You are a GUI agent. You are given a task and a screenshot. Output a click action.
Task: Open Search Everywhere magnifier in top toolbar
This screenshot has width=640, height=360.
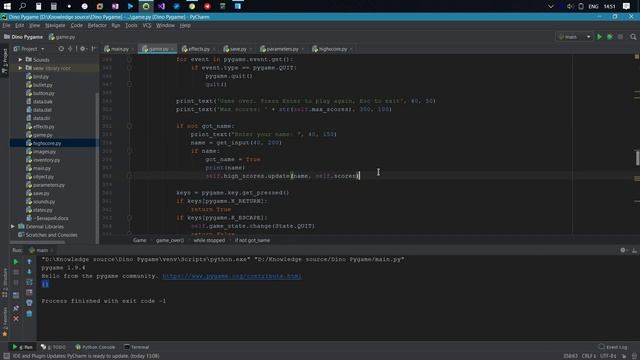pos(633,37)
